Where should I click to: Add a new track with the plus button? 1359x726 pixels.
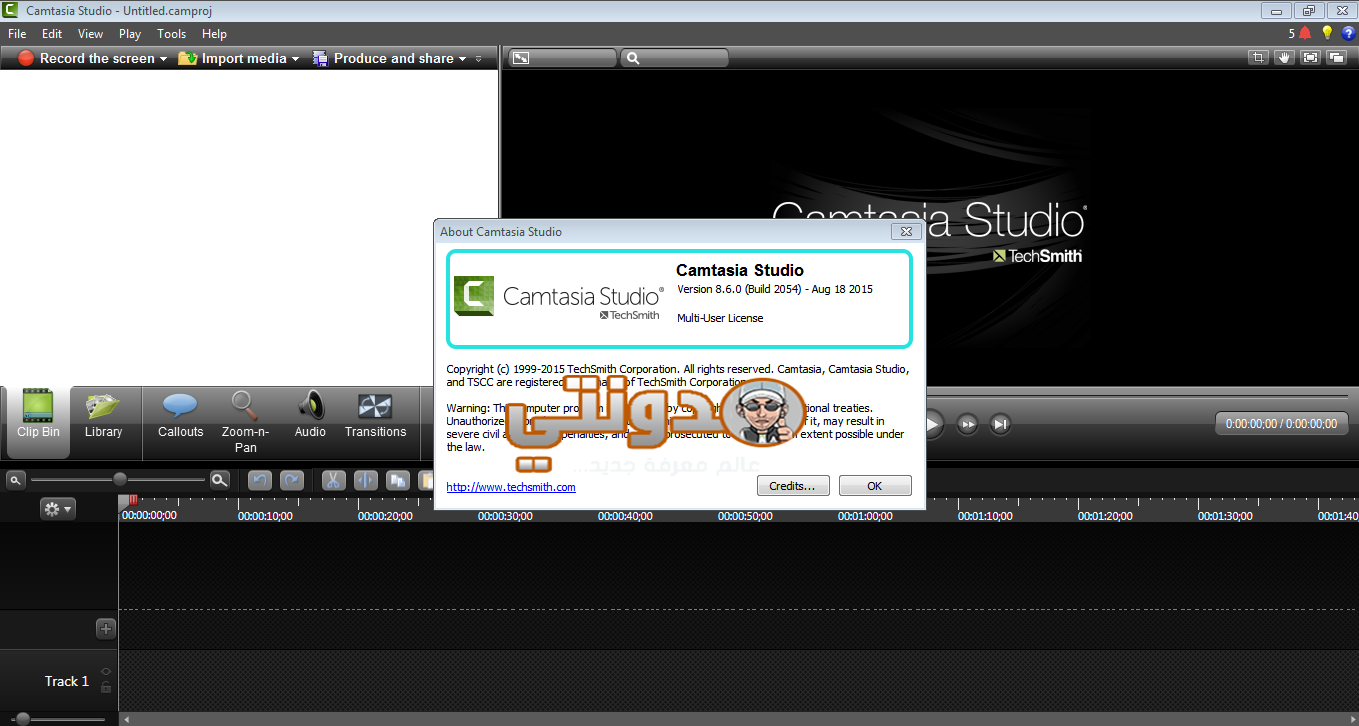[x=106, y=629]
